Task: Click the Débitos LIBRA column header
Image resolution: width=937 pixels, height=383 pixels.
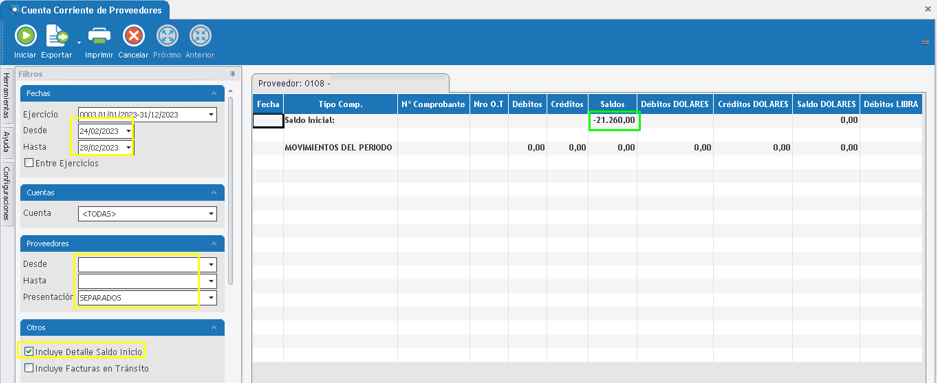Action: click(x=892, y=105)
